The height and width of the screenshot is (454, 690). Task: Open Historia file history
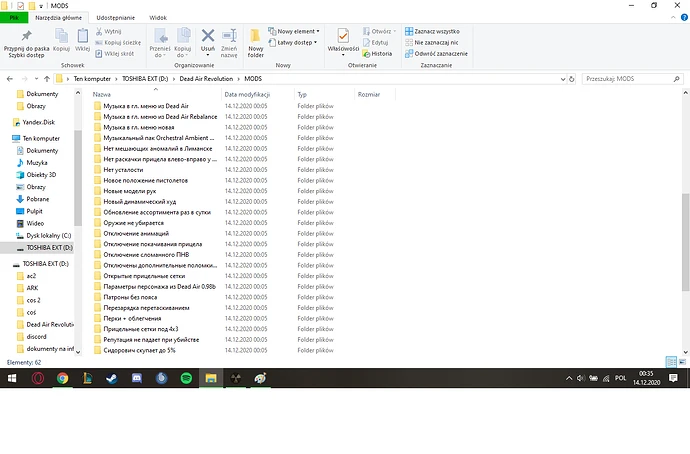click(377, 54)
